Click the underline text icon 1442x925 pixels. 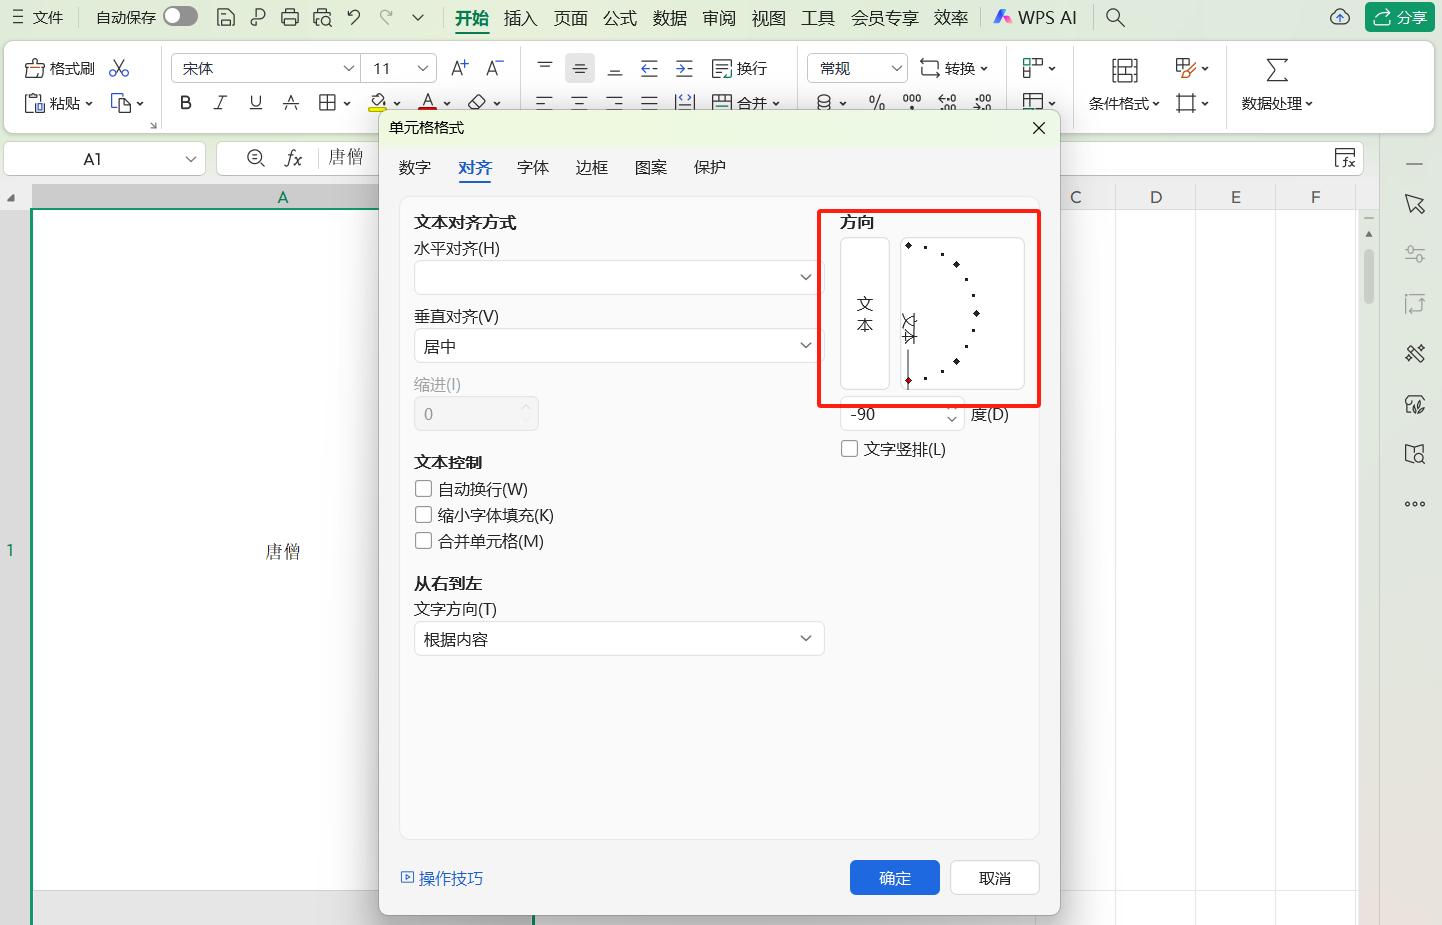256,102
